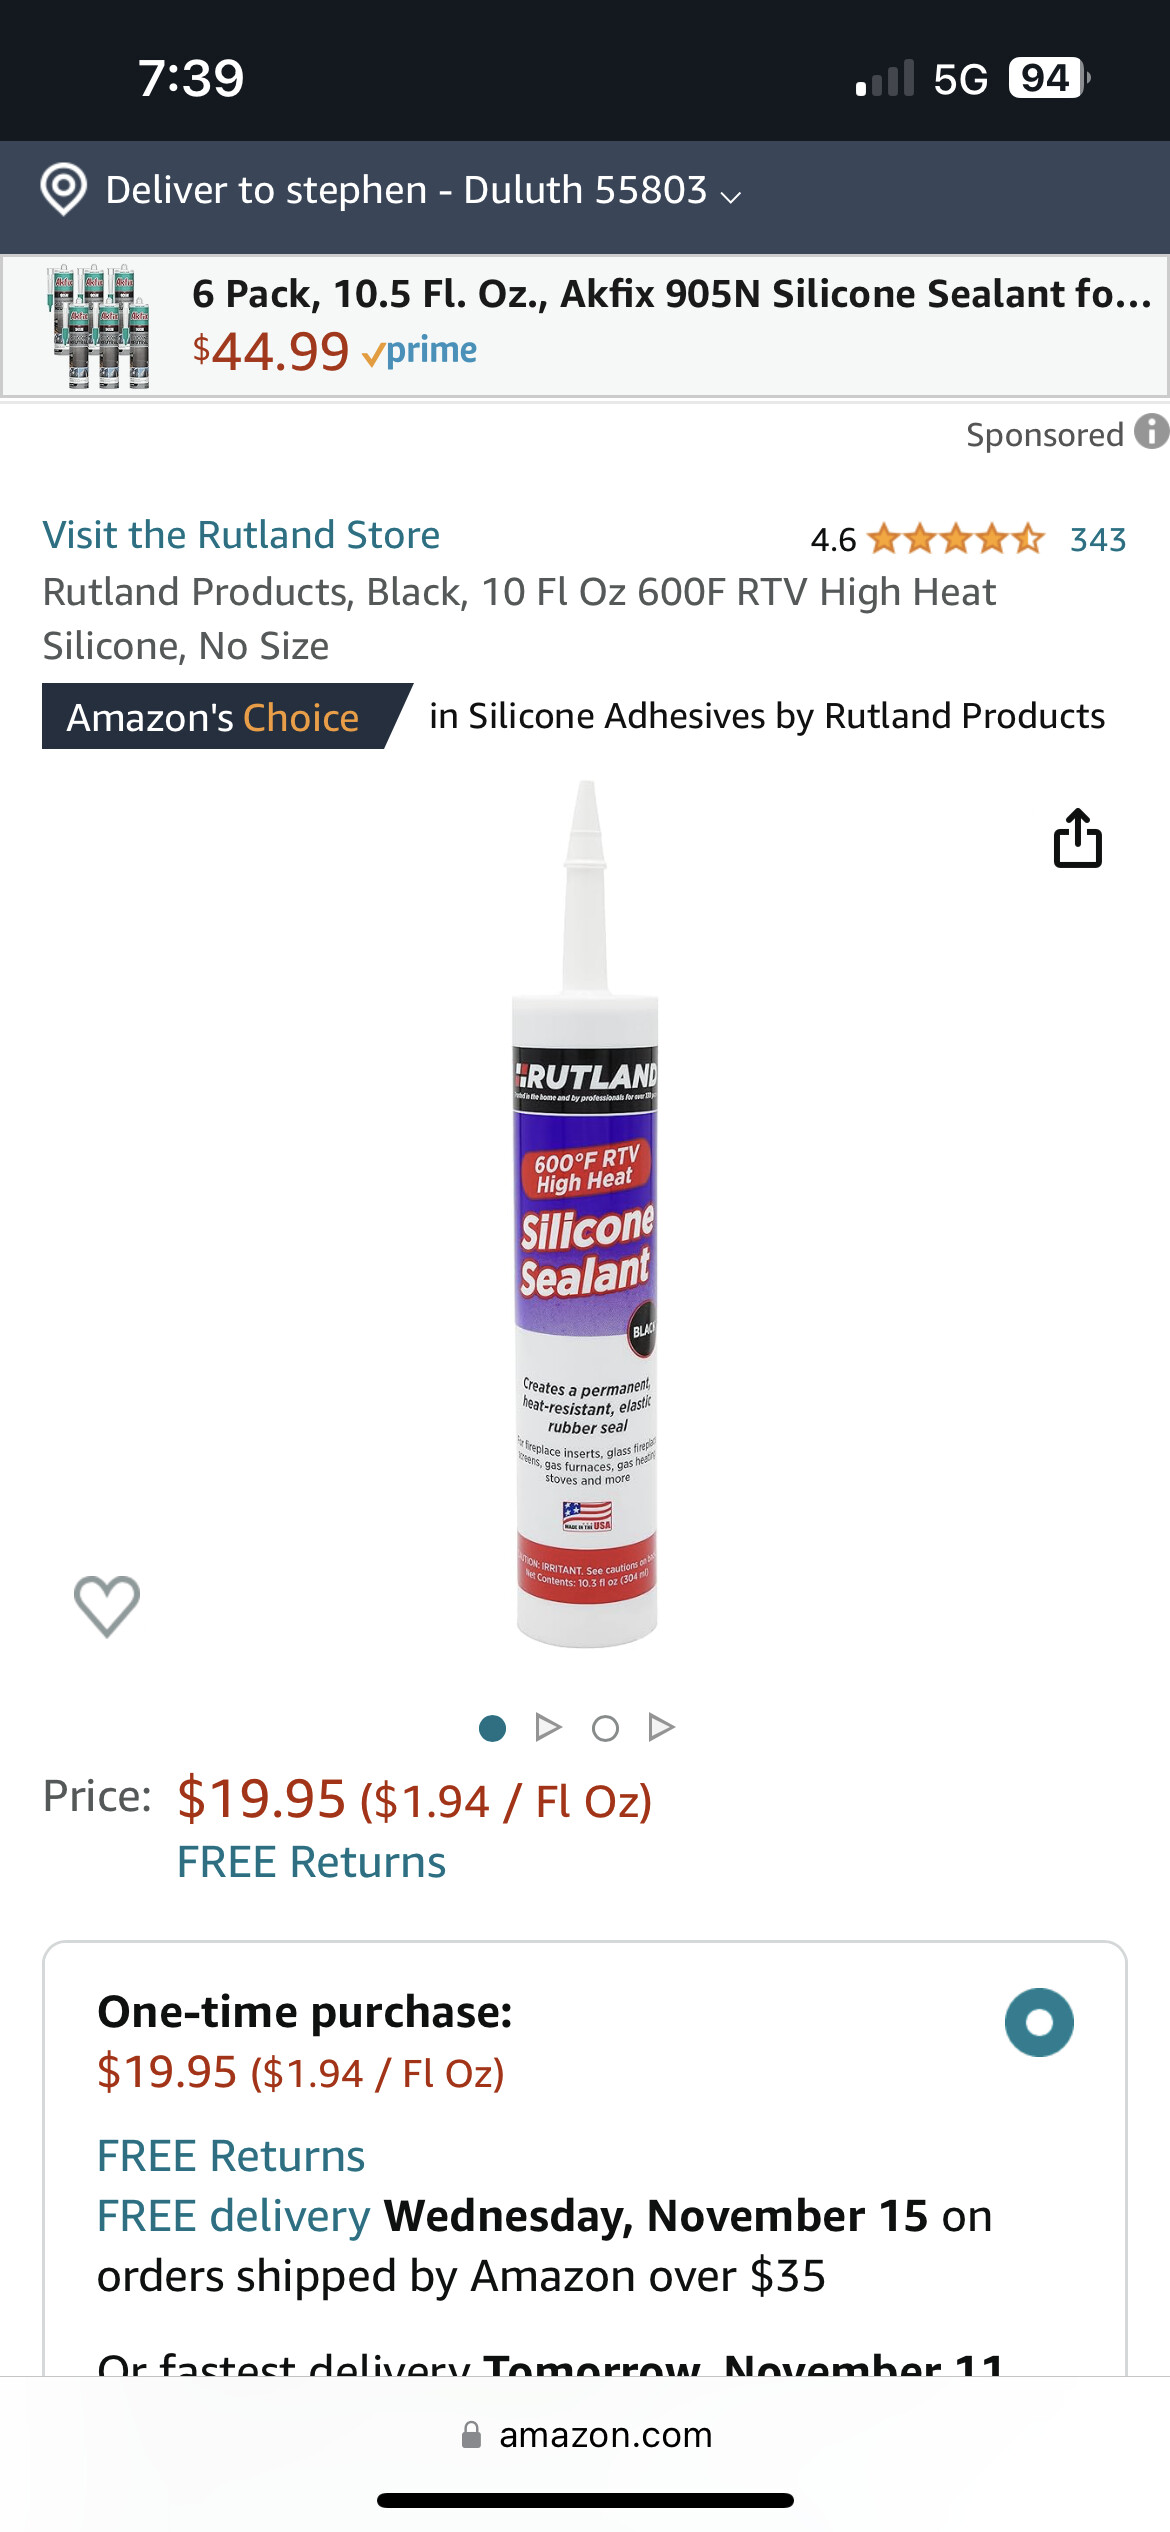Play the last product video triangle
This screenshot has width=1170, height=2532.
(661, 1727)
